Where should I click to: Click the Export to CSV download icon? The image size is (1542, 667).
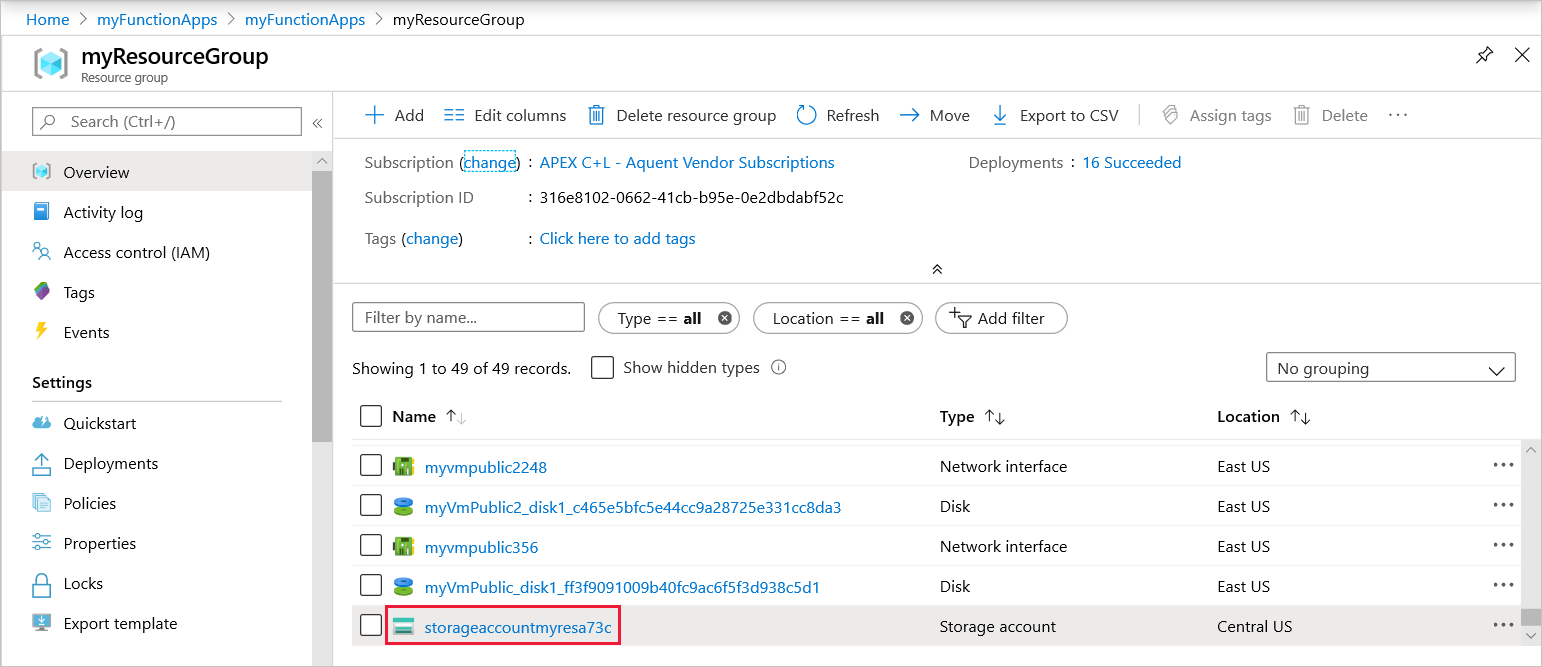click(x=1000, y=116)
